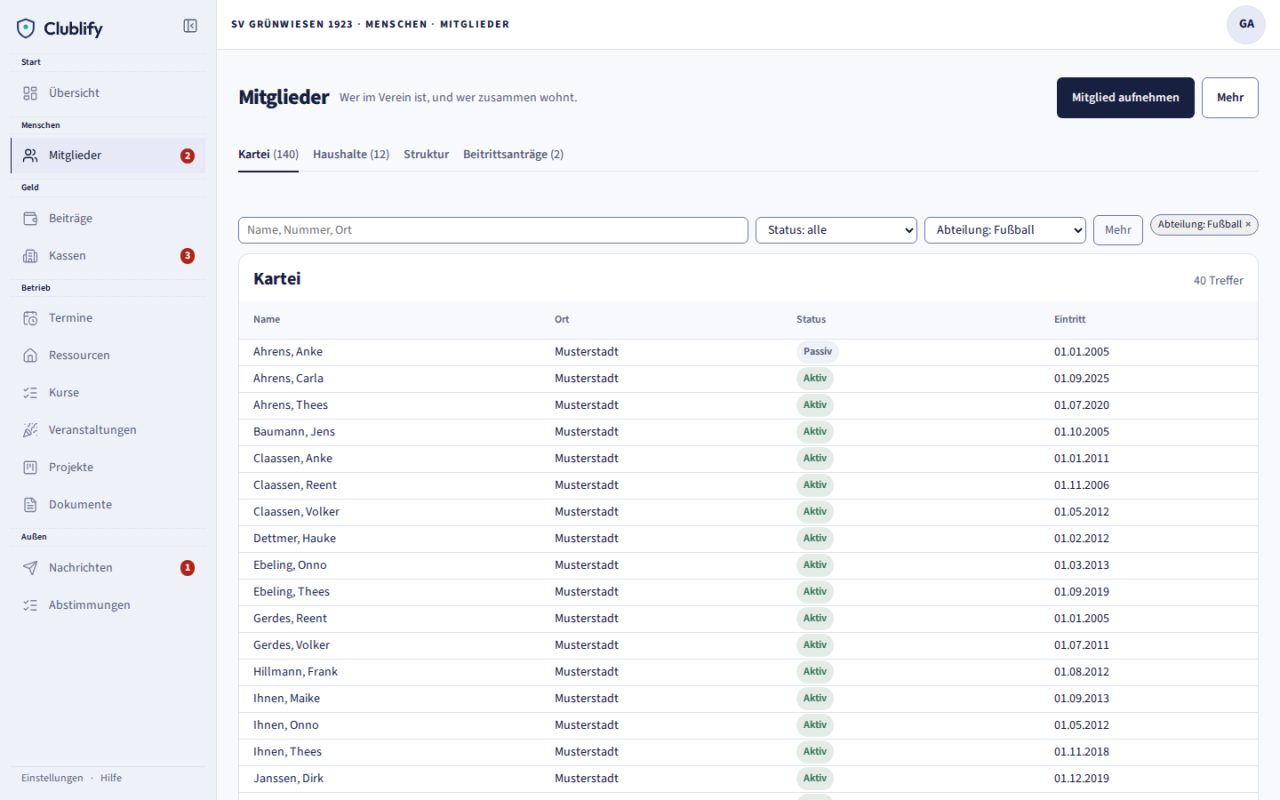Open Kurse checklist icon
This screenshot has height=800, width=1280.
(x=30, y=393)
